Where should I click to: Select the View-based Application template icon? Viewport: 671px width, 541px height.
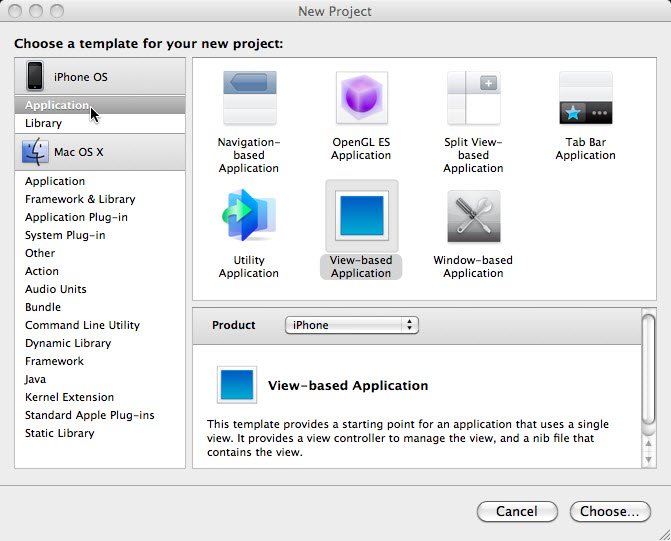pyautogui.click(x=362, y=216)
